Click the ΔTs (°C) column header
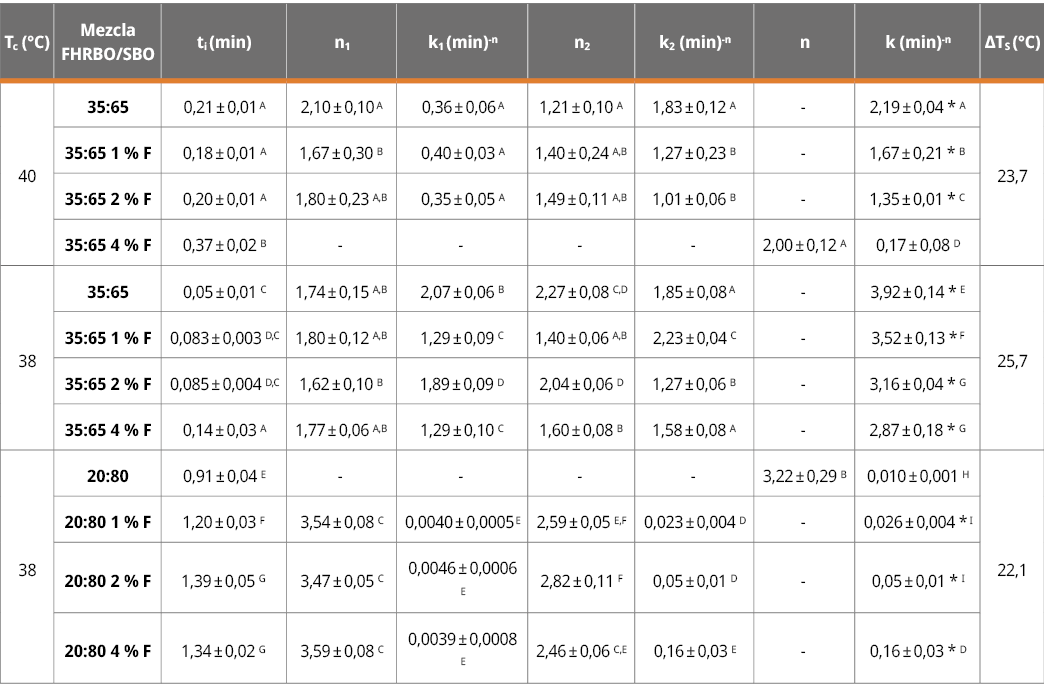 [x=1011, y=43]
